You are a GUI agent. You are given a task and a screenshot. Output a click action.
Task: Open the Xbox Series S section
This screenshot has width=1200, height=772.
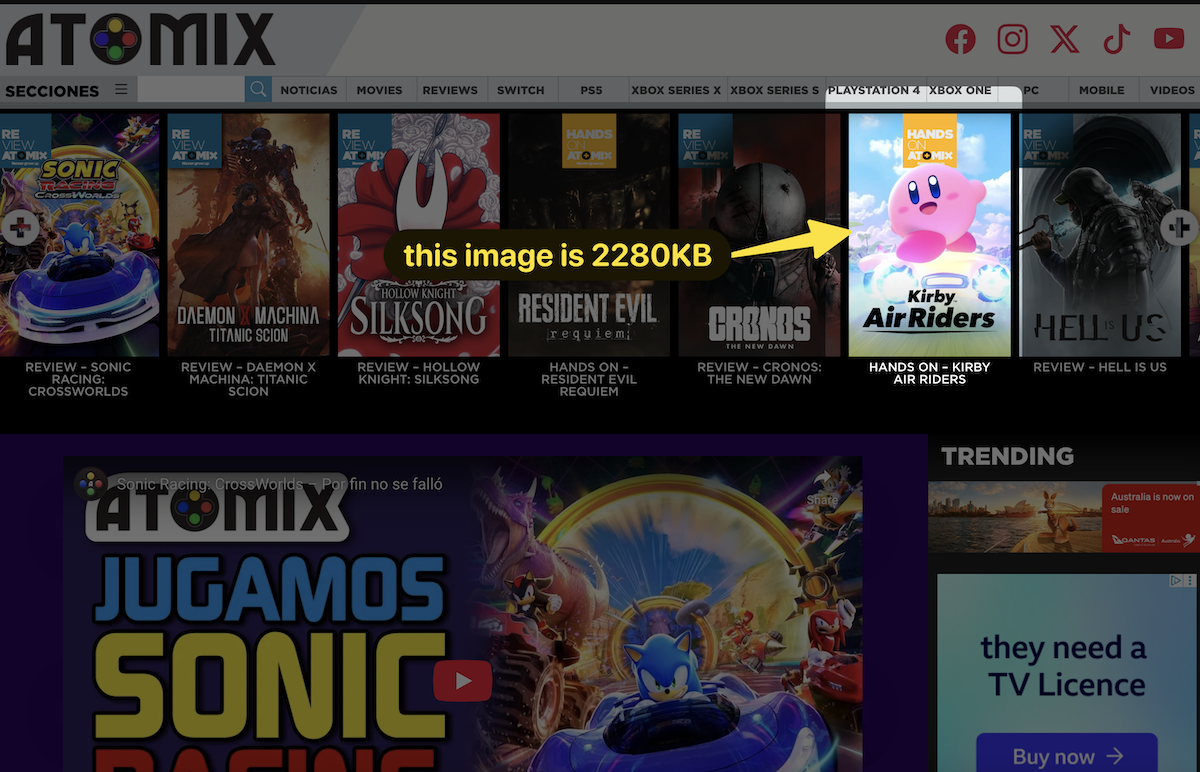tap(775, 90)
